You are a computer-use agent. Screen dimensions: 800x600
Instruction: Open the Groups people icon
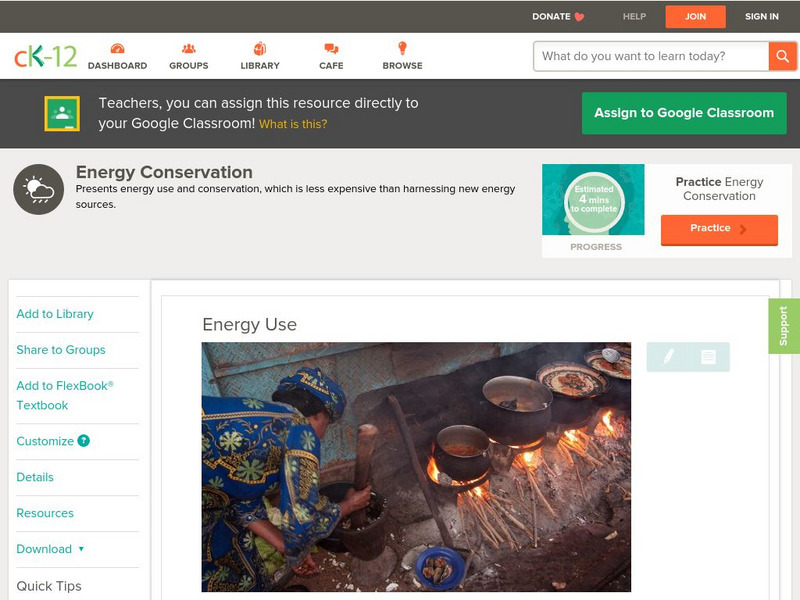[x=189, y=48]
